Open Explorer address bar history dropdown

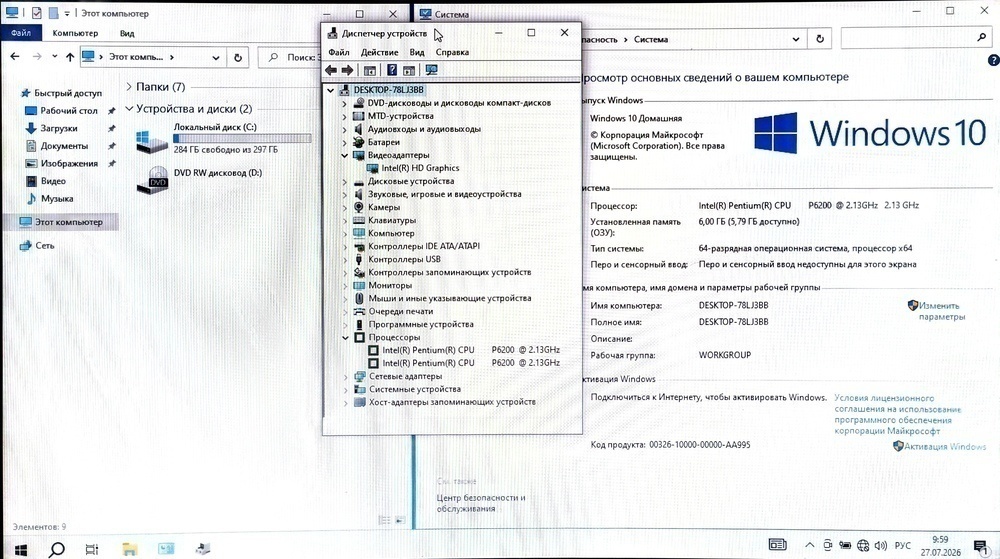pyautogui.click(x=216, y=57)
